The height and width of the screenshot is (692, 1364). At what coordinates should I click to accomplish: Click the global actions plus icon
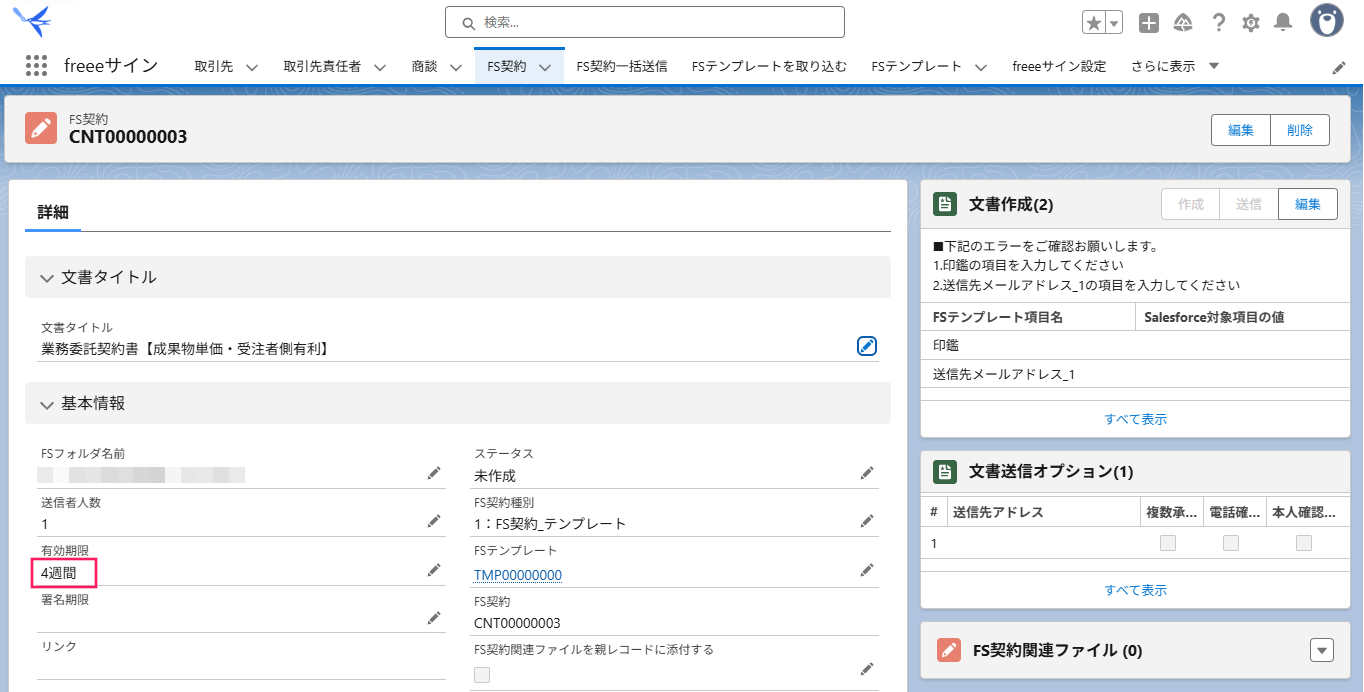(1149, 23)
